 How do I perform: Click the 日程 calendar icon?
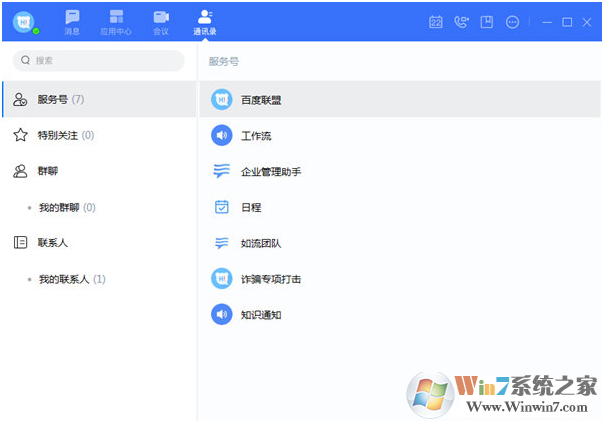point(221,207)
